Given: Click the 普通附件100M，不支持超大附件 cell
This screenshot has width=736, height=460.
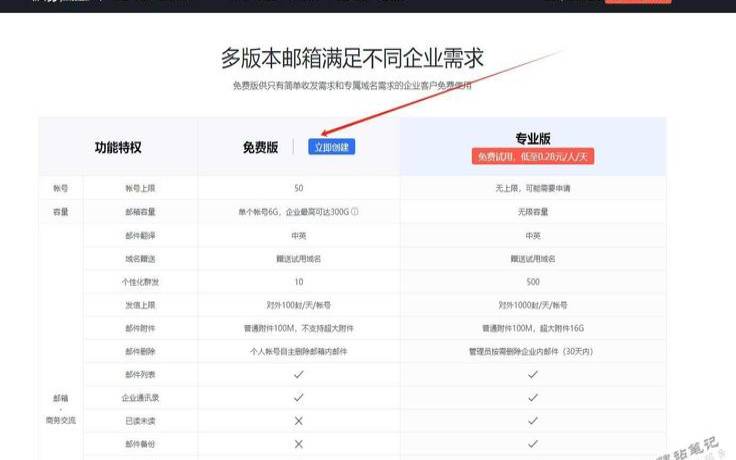Looking at the screenshot, I should point(299,328).
